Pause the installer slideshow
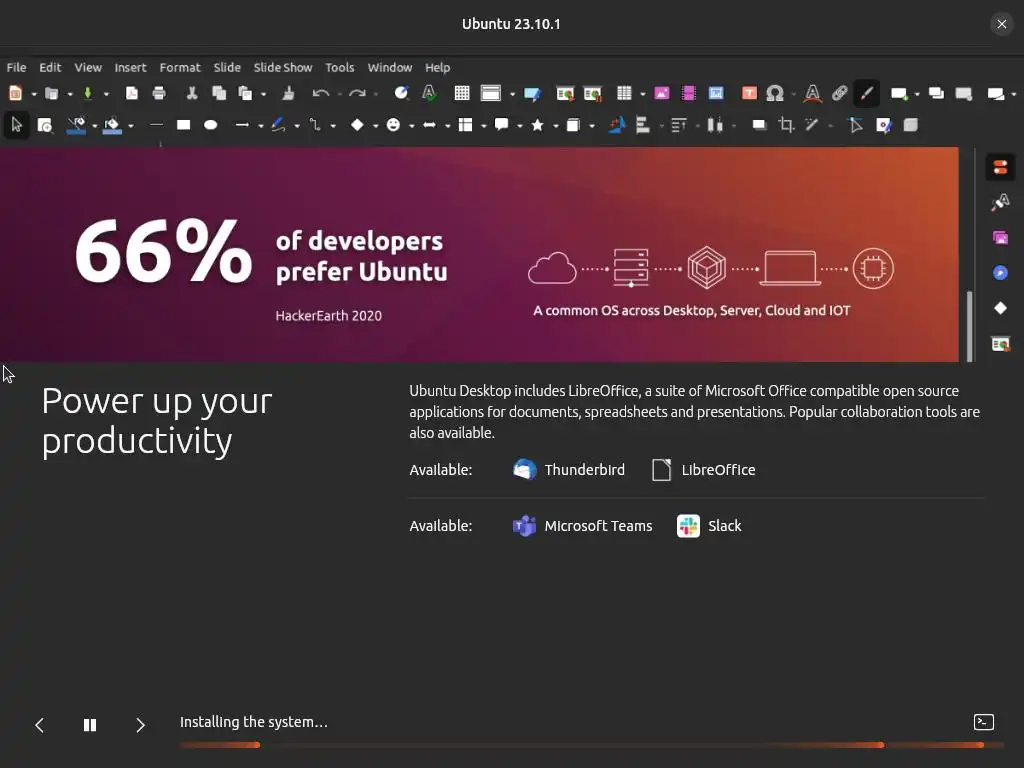1024x768 pixels. (90, 725)
